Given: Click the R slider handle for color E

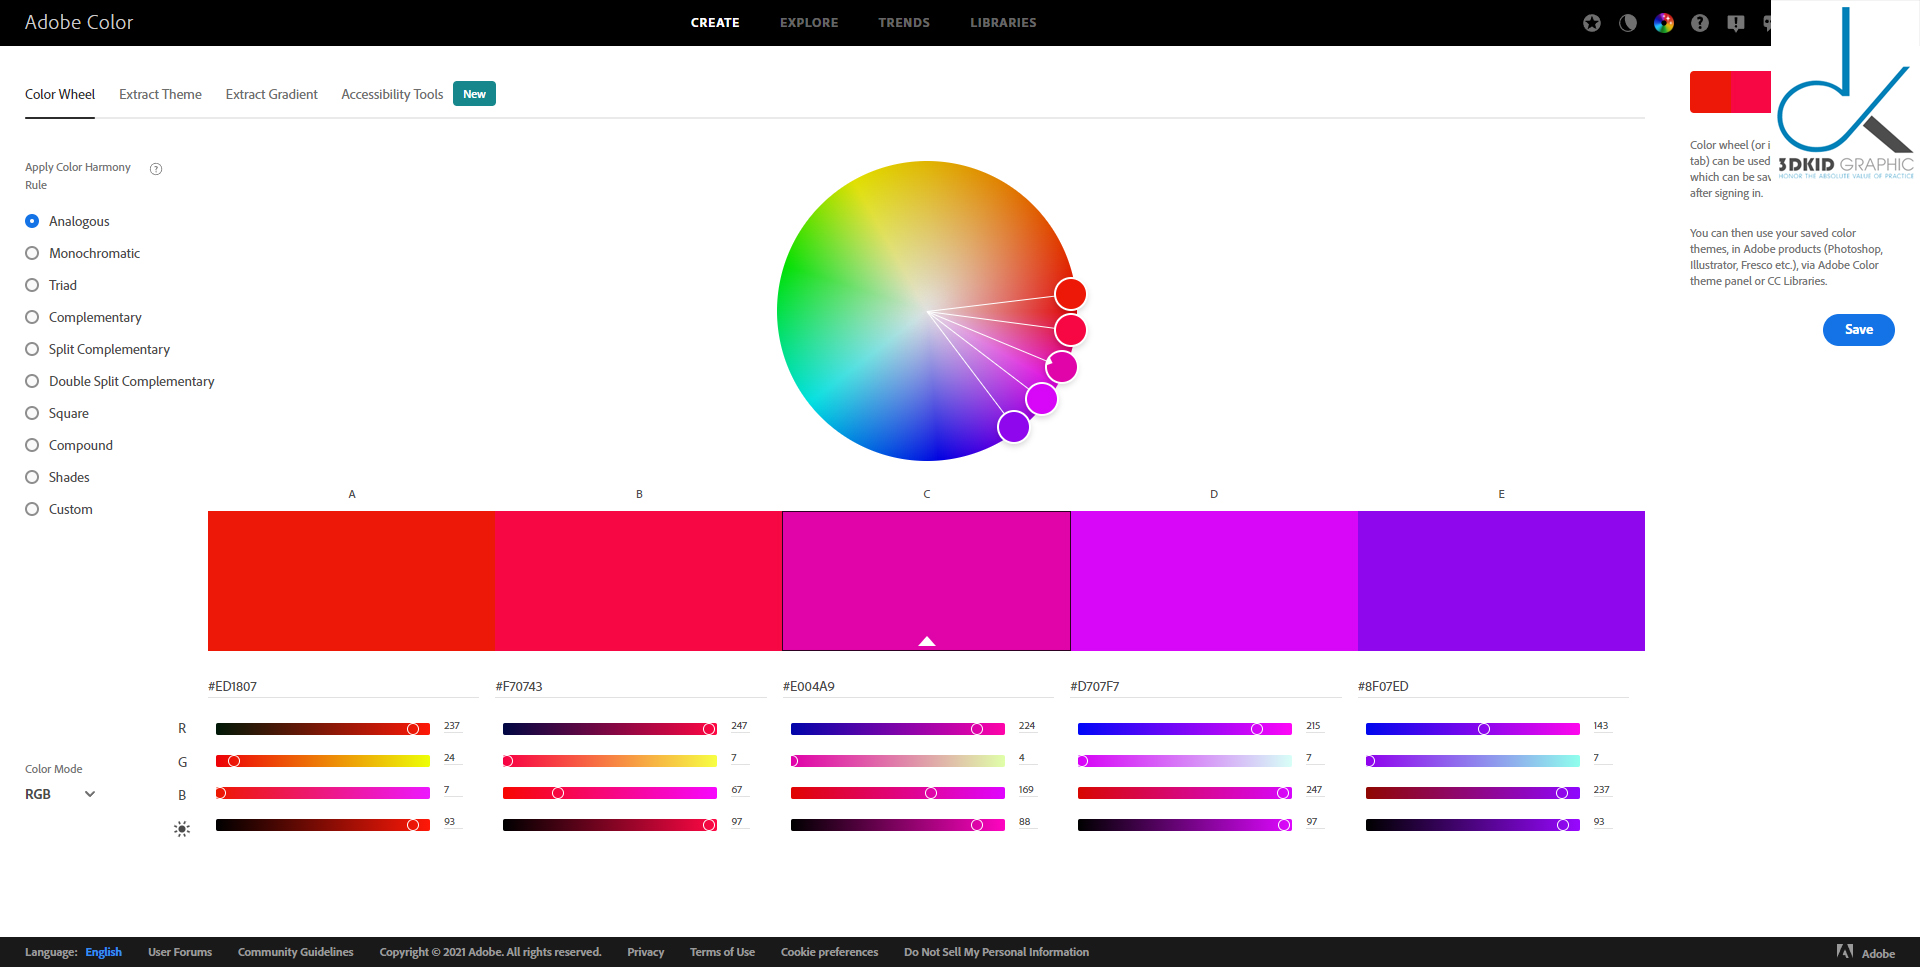Looking at the screenshot, I should 1484,729.
